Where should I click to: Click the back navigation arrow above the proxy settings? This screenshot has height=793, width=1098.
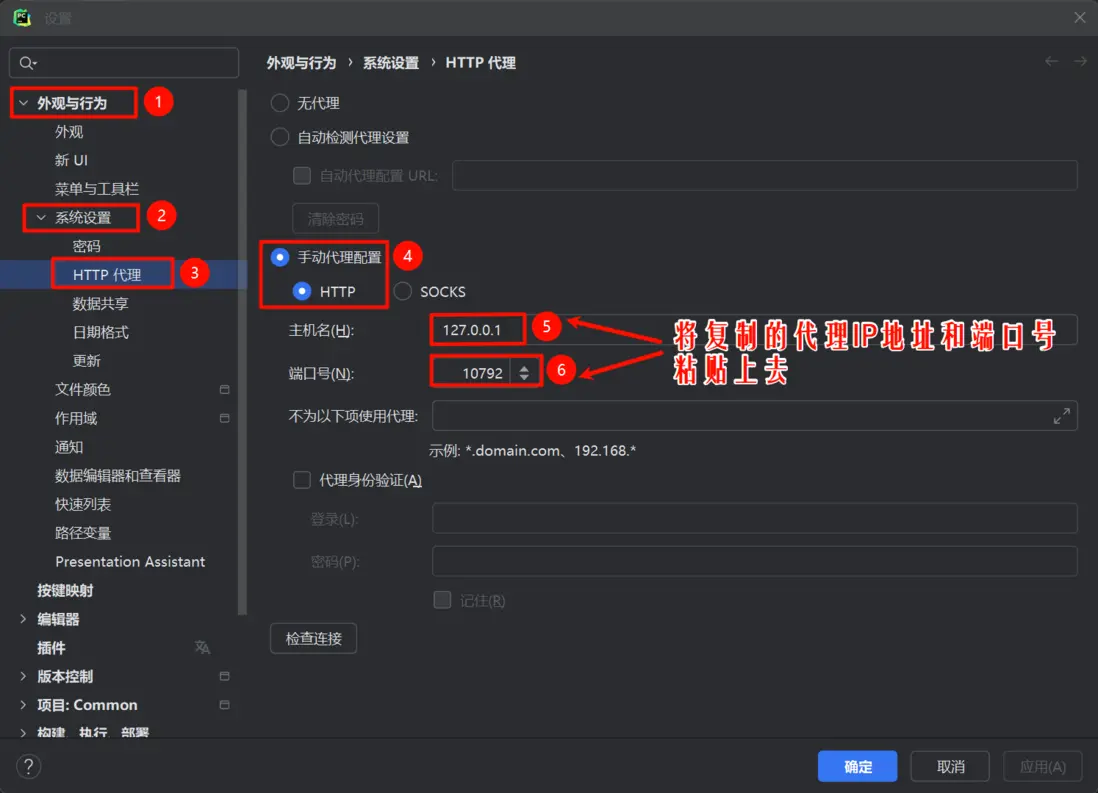tap(1051, 61)
